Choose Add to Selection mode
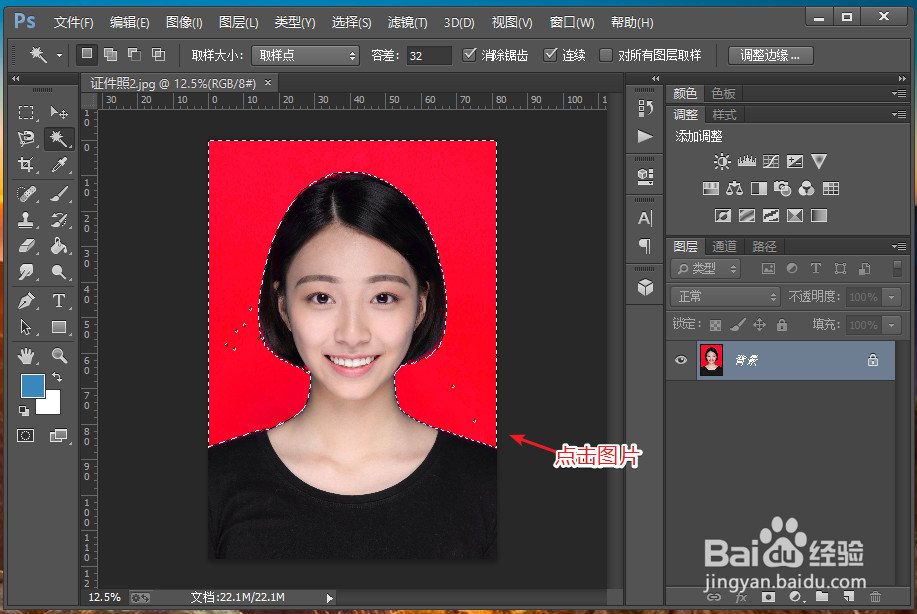 coord(110,54)
